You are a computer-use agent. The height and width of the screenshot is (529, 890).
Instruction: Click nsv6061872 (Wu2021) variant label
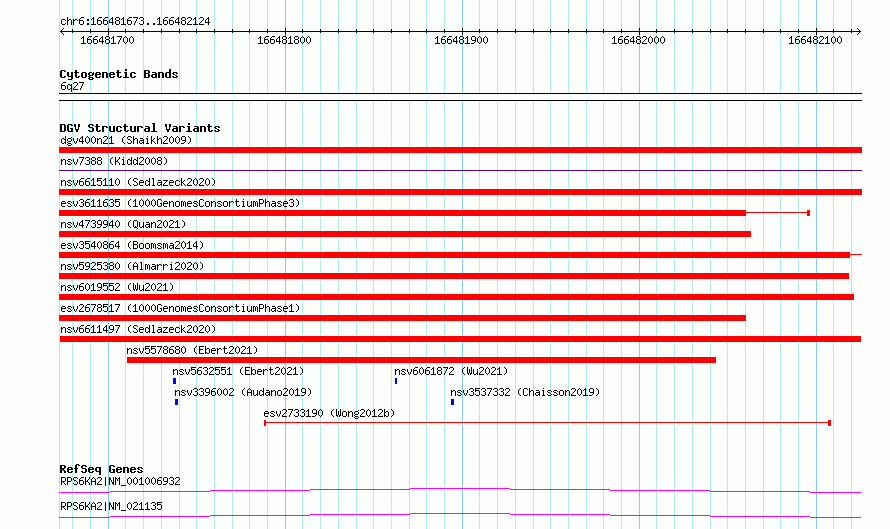(451, 371)
